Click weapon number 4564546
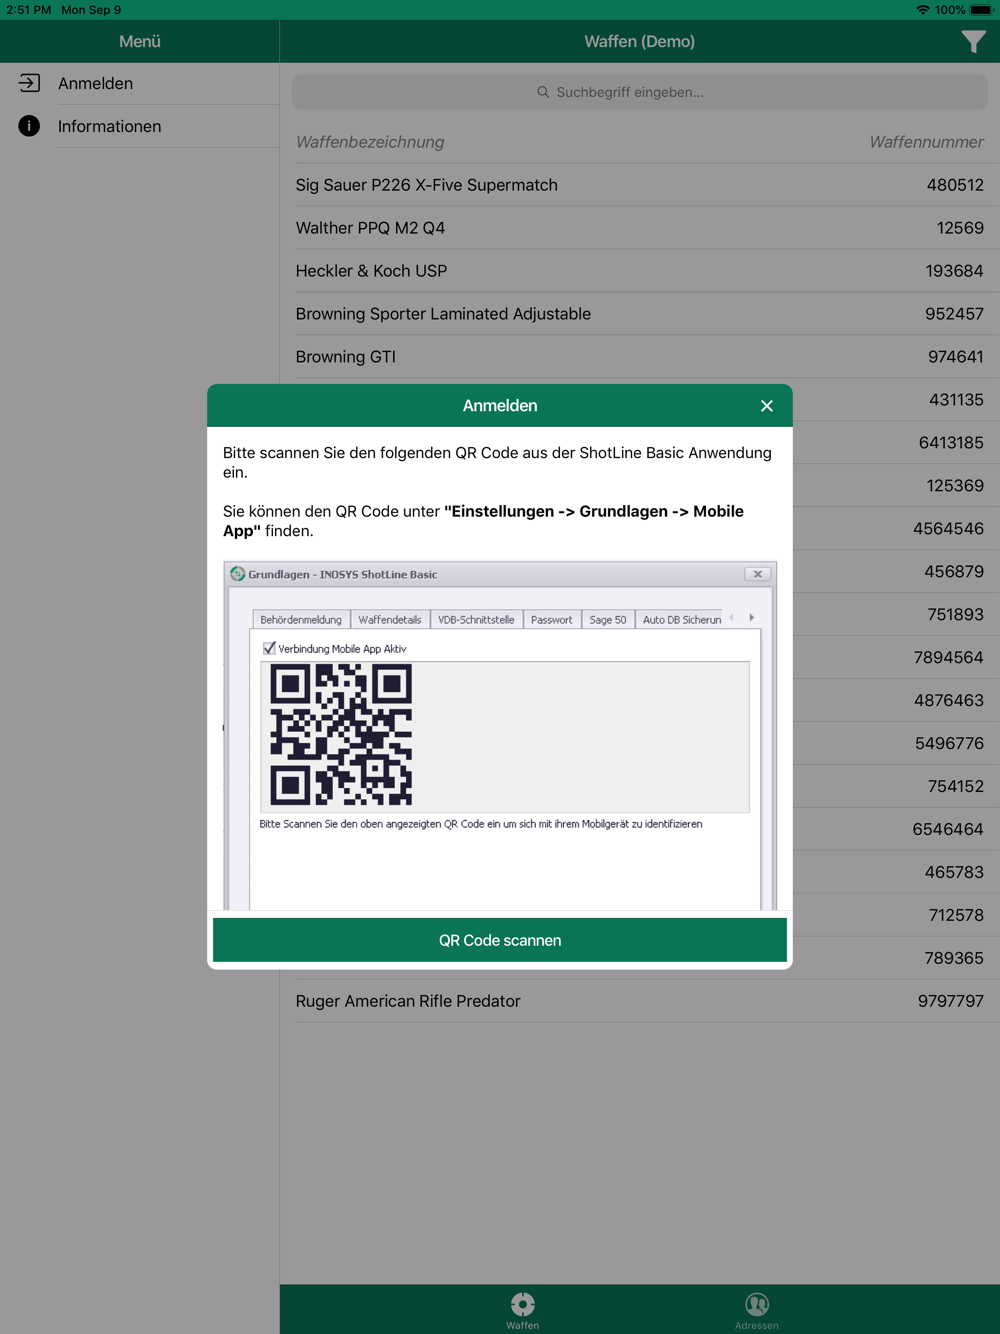Image resolution: width=1000 pixels, height=1334 pixels. [948, 529]
